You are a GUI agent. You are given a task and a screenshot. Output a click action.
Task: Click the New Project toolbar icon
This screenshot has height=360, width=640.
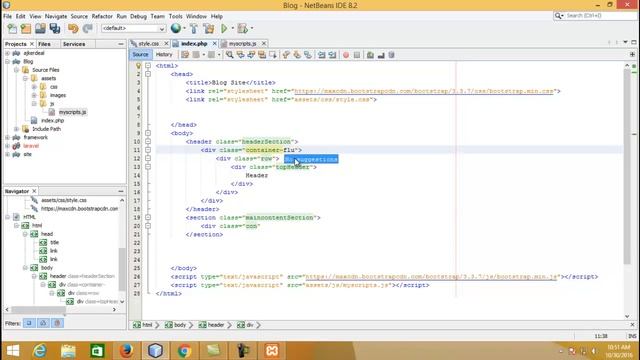(x=26, y=29)
